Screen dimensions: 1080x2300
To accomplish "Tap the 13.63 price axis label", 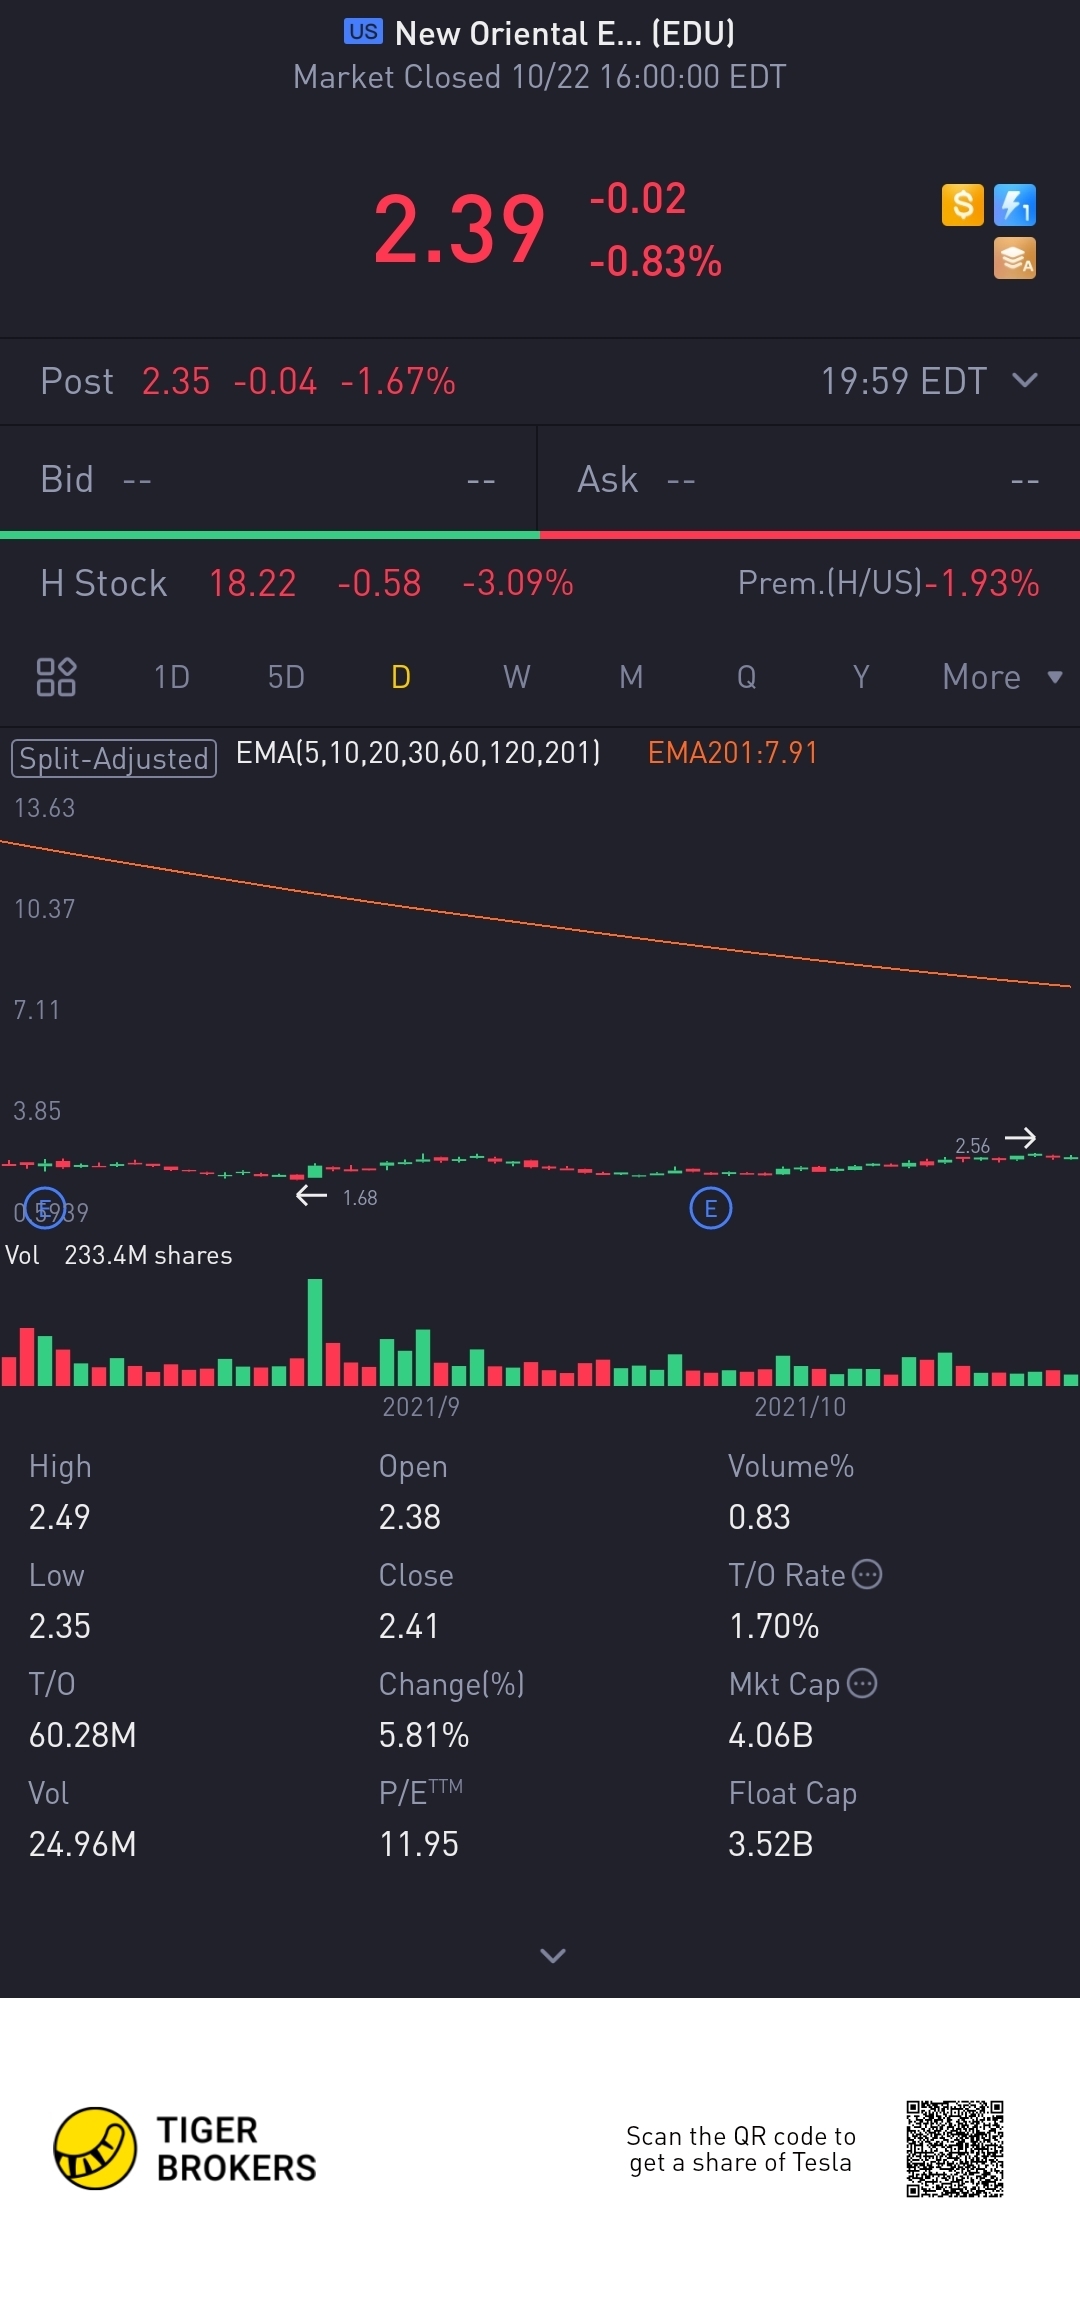I will coord(45,808).
